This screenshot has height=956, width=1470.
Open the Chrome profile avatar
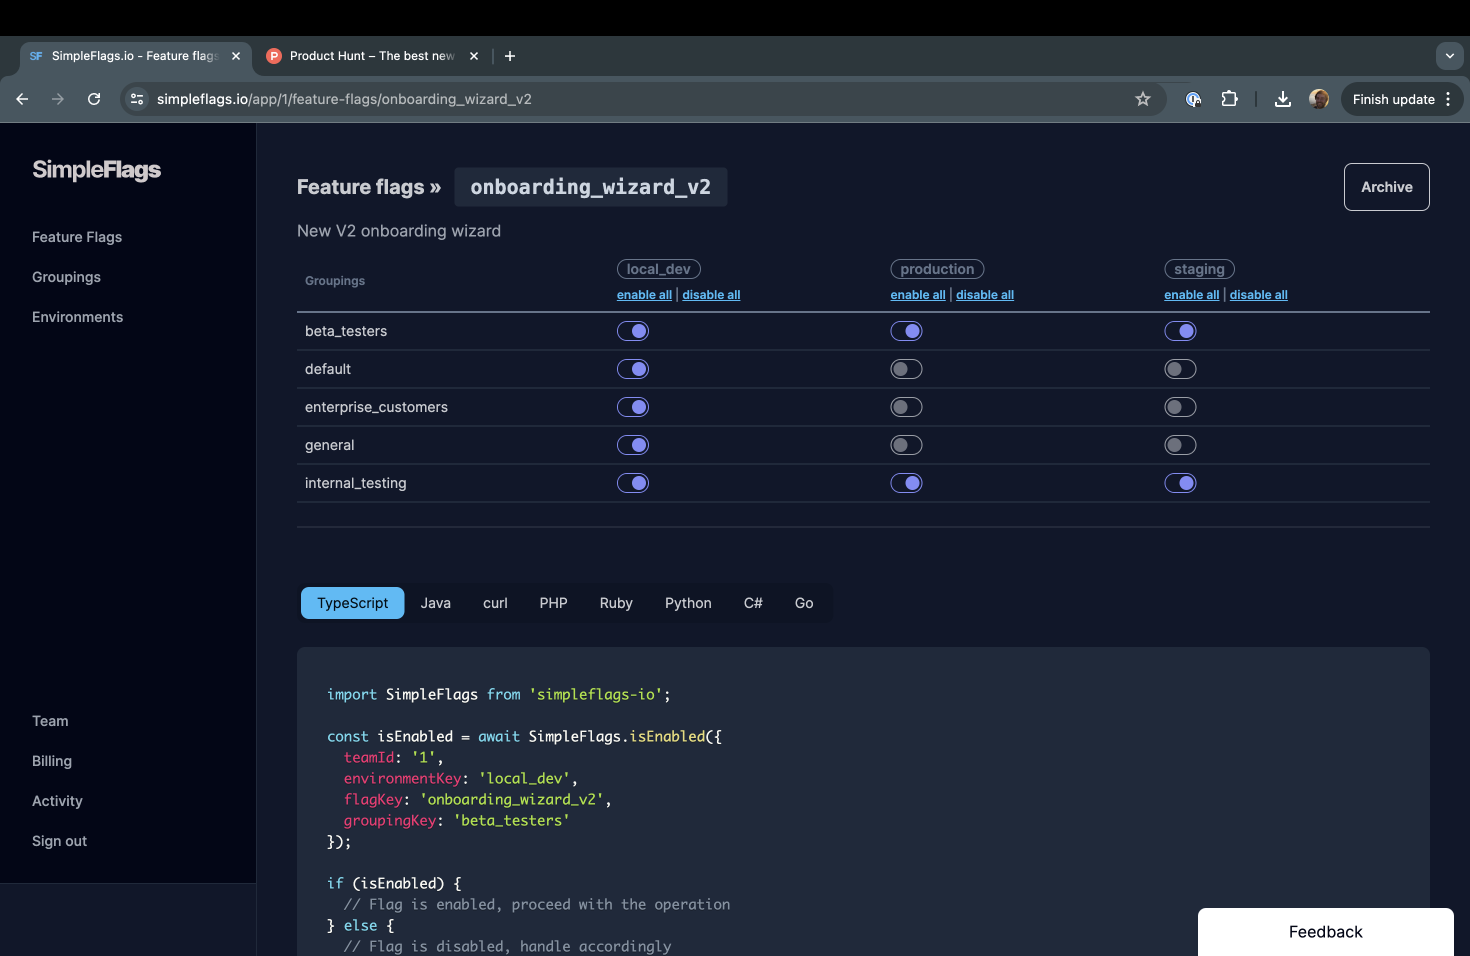[x=1319, y=99]
